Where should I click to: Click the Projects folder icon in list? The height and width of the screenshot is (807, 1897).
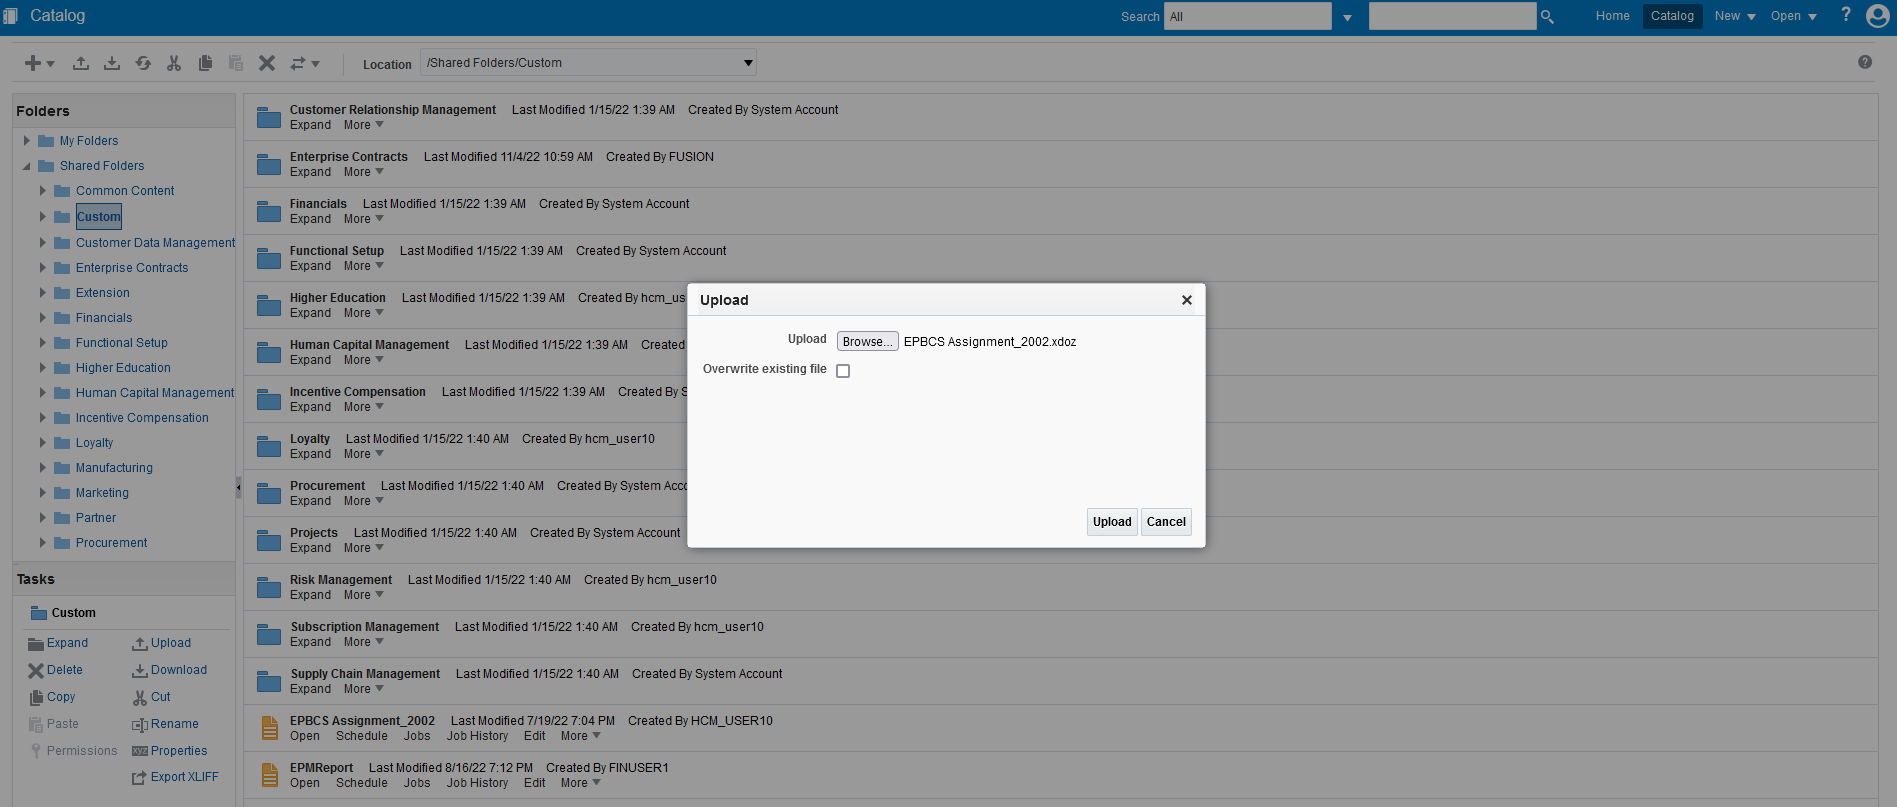[269, 540]
